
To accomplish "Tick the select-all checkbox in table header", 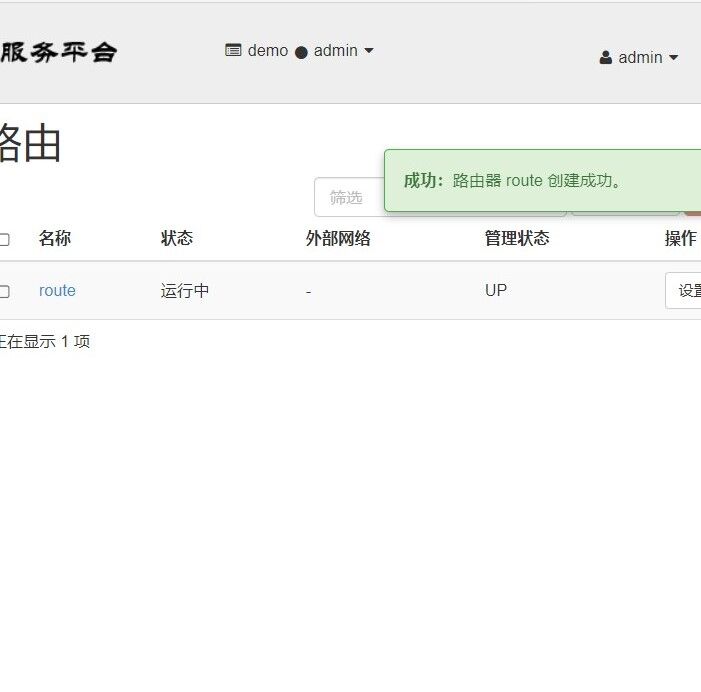I will tap(4, 240).
